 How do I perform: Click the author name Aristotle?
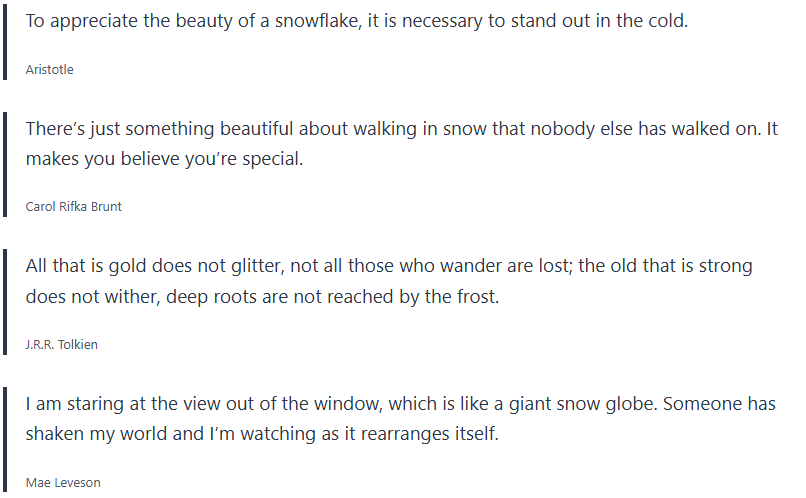pyautogui.click(x=49, y=70)
